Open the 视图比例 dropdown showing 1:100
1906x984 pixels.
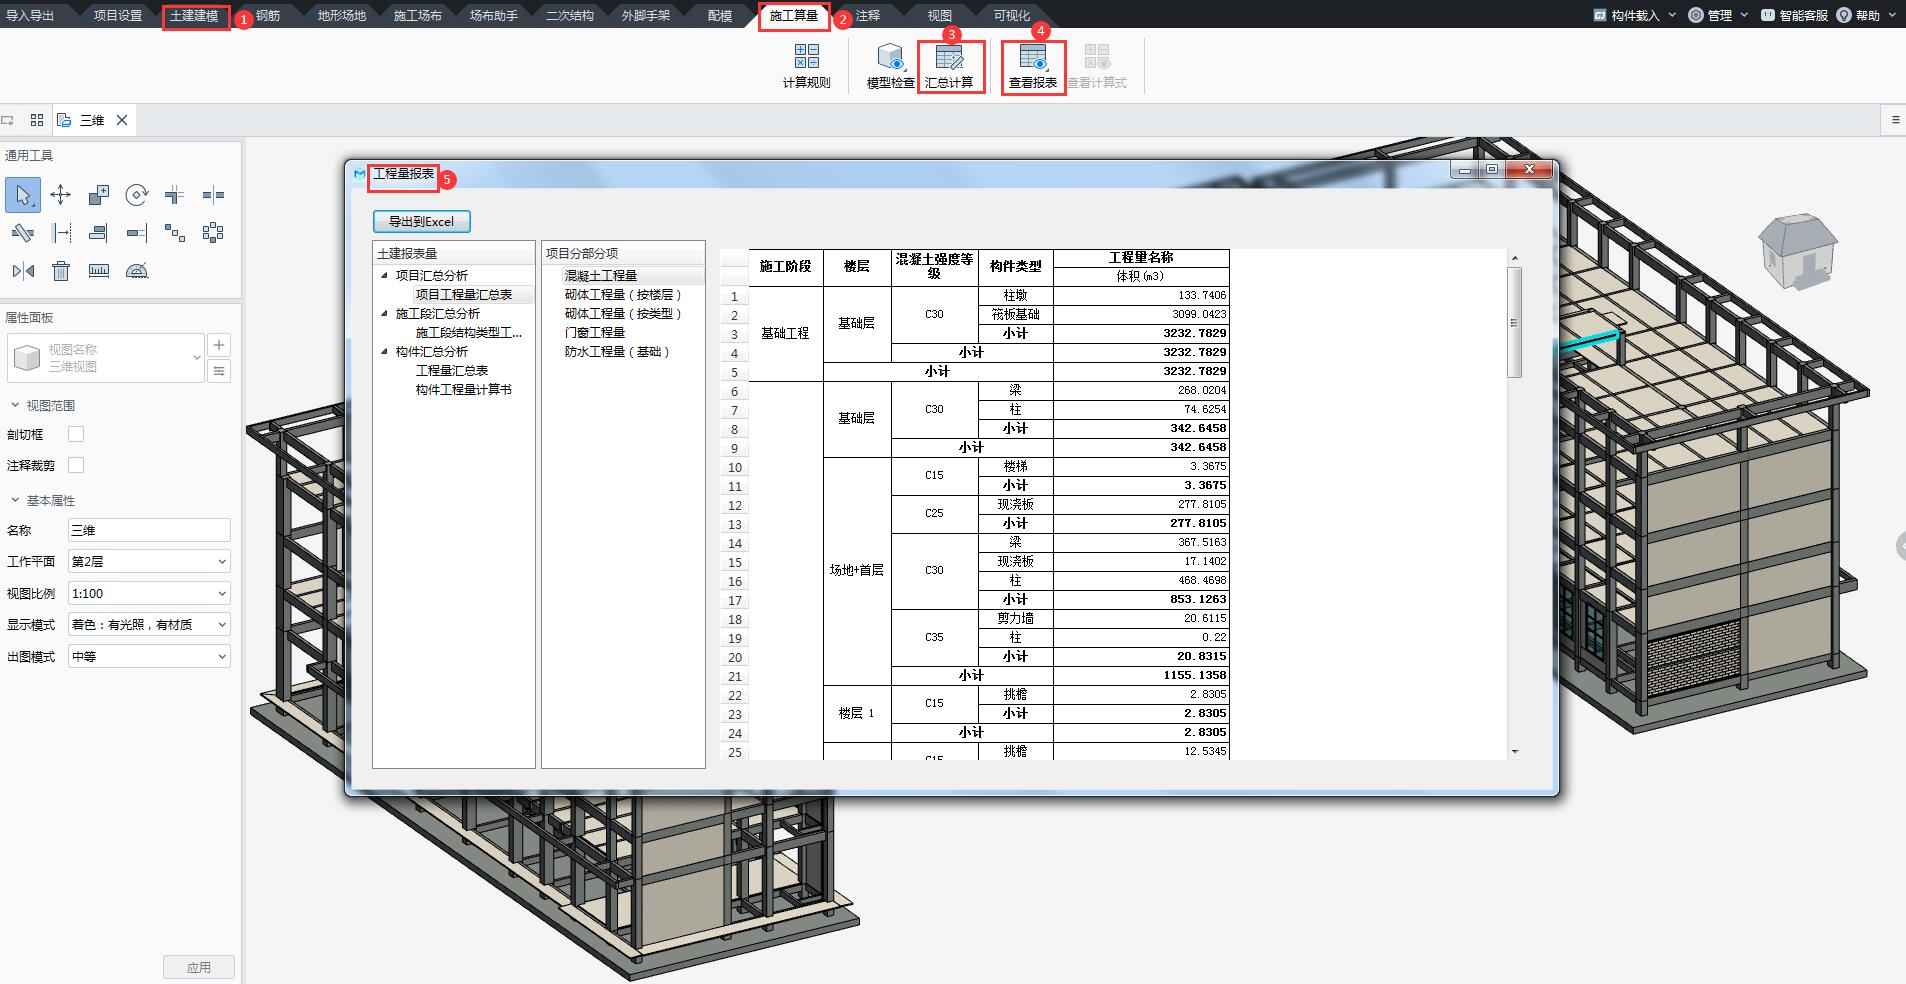148,592
